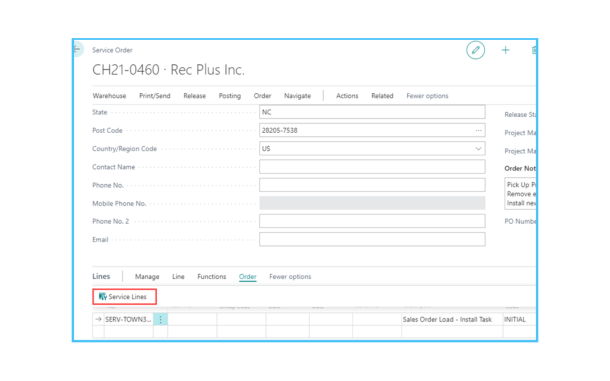The width and height of the screenshot is (610, 381).
Task: Click the Lines section heading
Action: click(x=101, y=276)
